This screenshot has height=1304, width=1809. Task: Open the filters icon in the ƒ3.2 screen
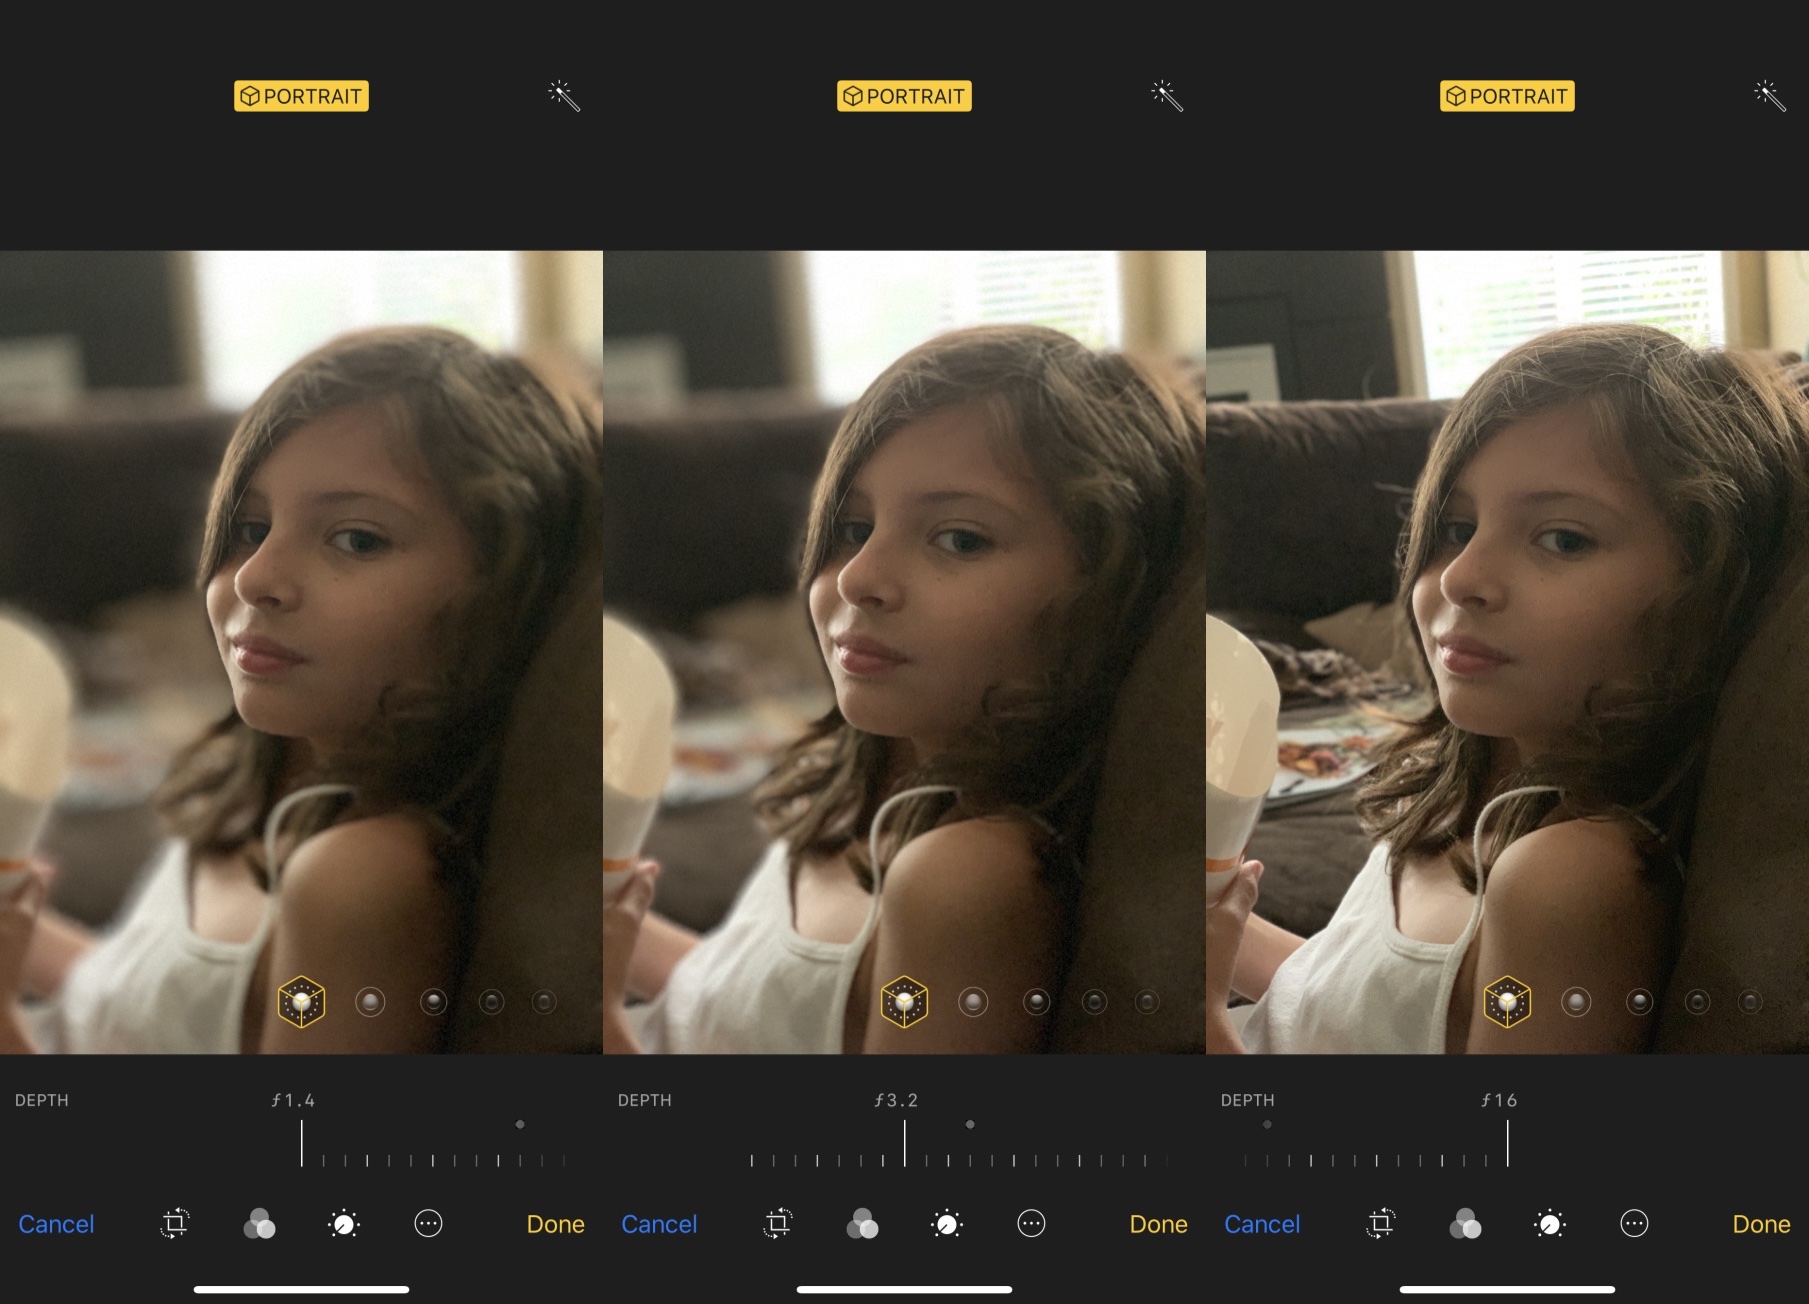(x=862, y=1223)
